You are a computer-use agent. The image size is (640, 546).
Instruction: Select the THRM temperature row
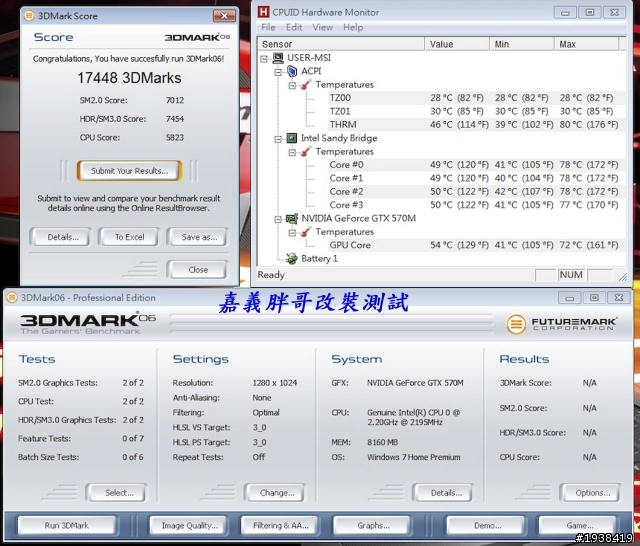477,125
